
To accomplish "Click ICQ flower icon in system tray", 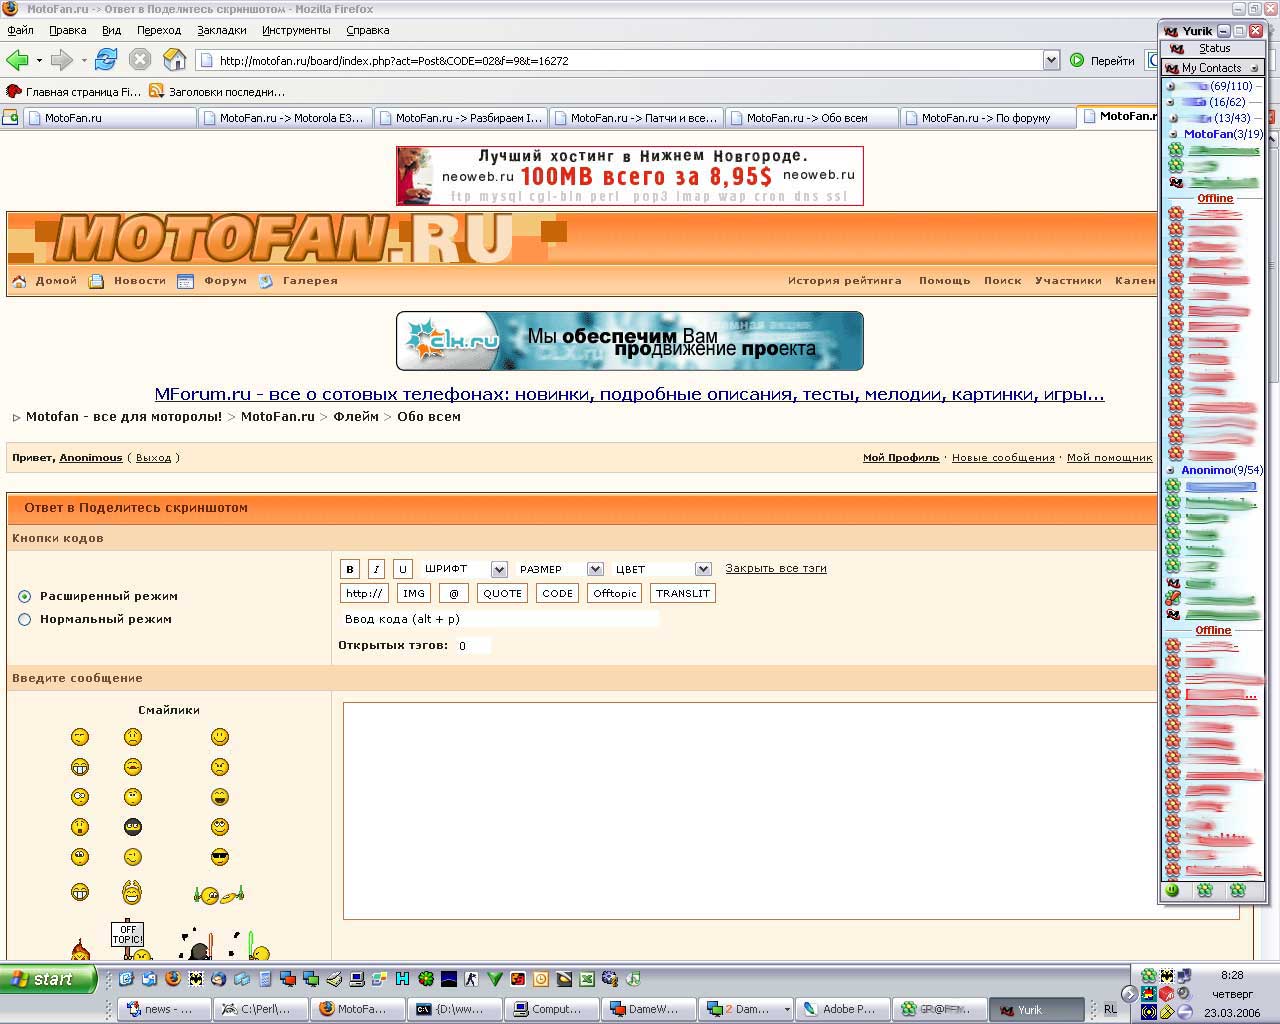I will click(1148, 975).
